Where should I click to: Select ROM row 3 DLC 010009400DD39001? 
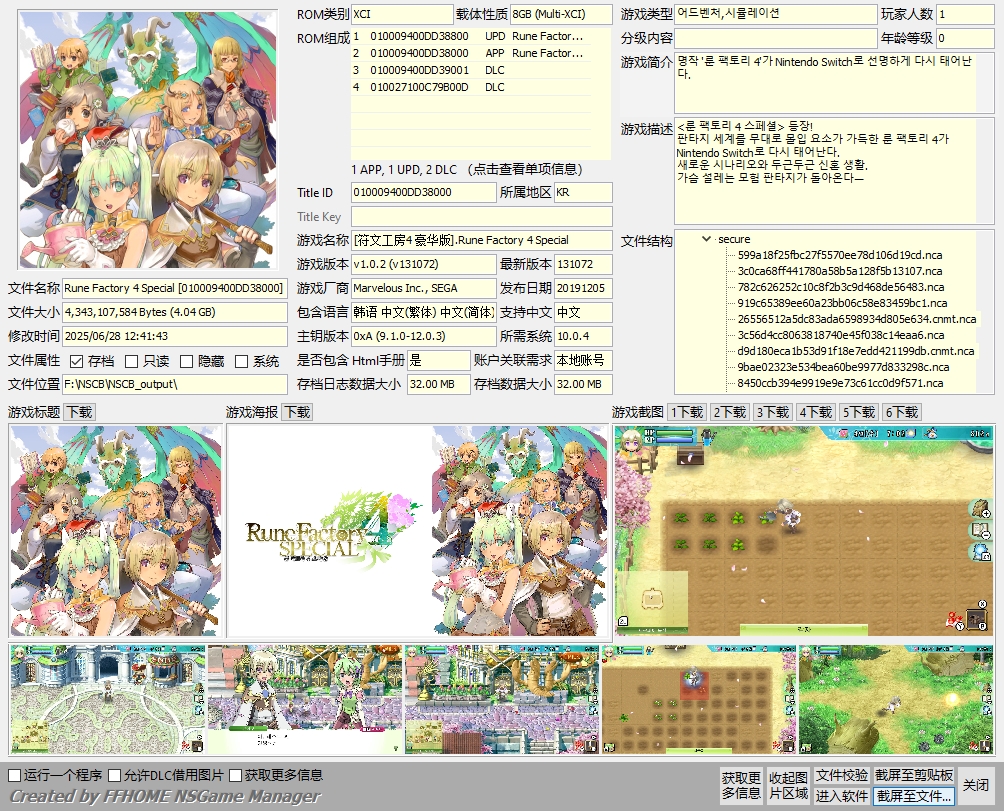pyautogui.click(x=471, y=70)
